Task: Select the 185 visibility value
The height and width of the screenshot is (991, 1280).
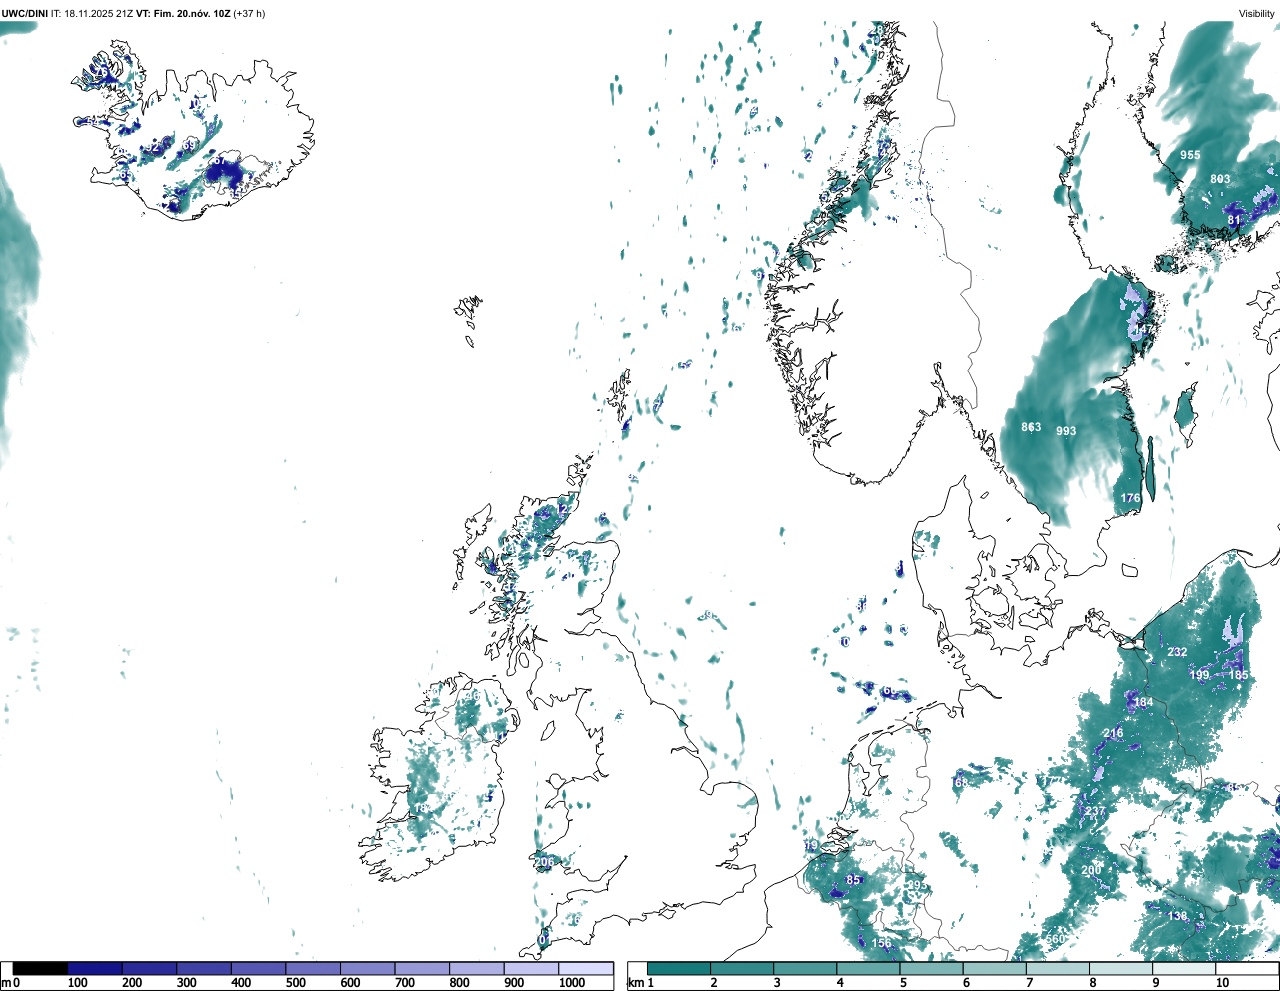Action: (x=1238, y=676)
